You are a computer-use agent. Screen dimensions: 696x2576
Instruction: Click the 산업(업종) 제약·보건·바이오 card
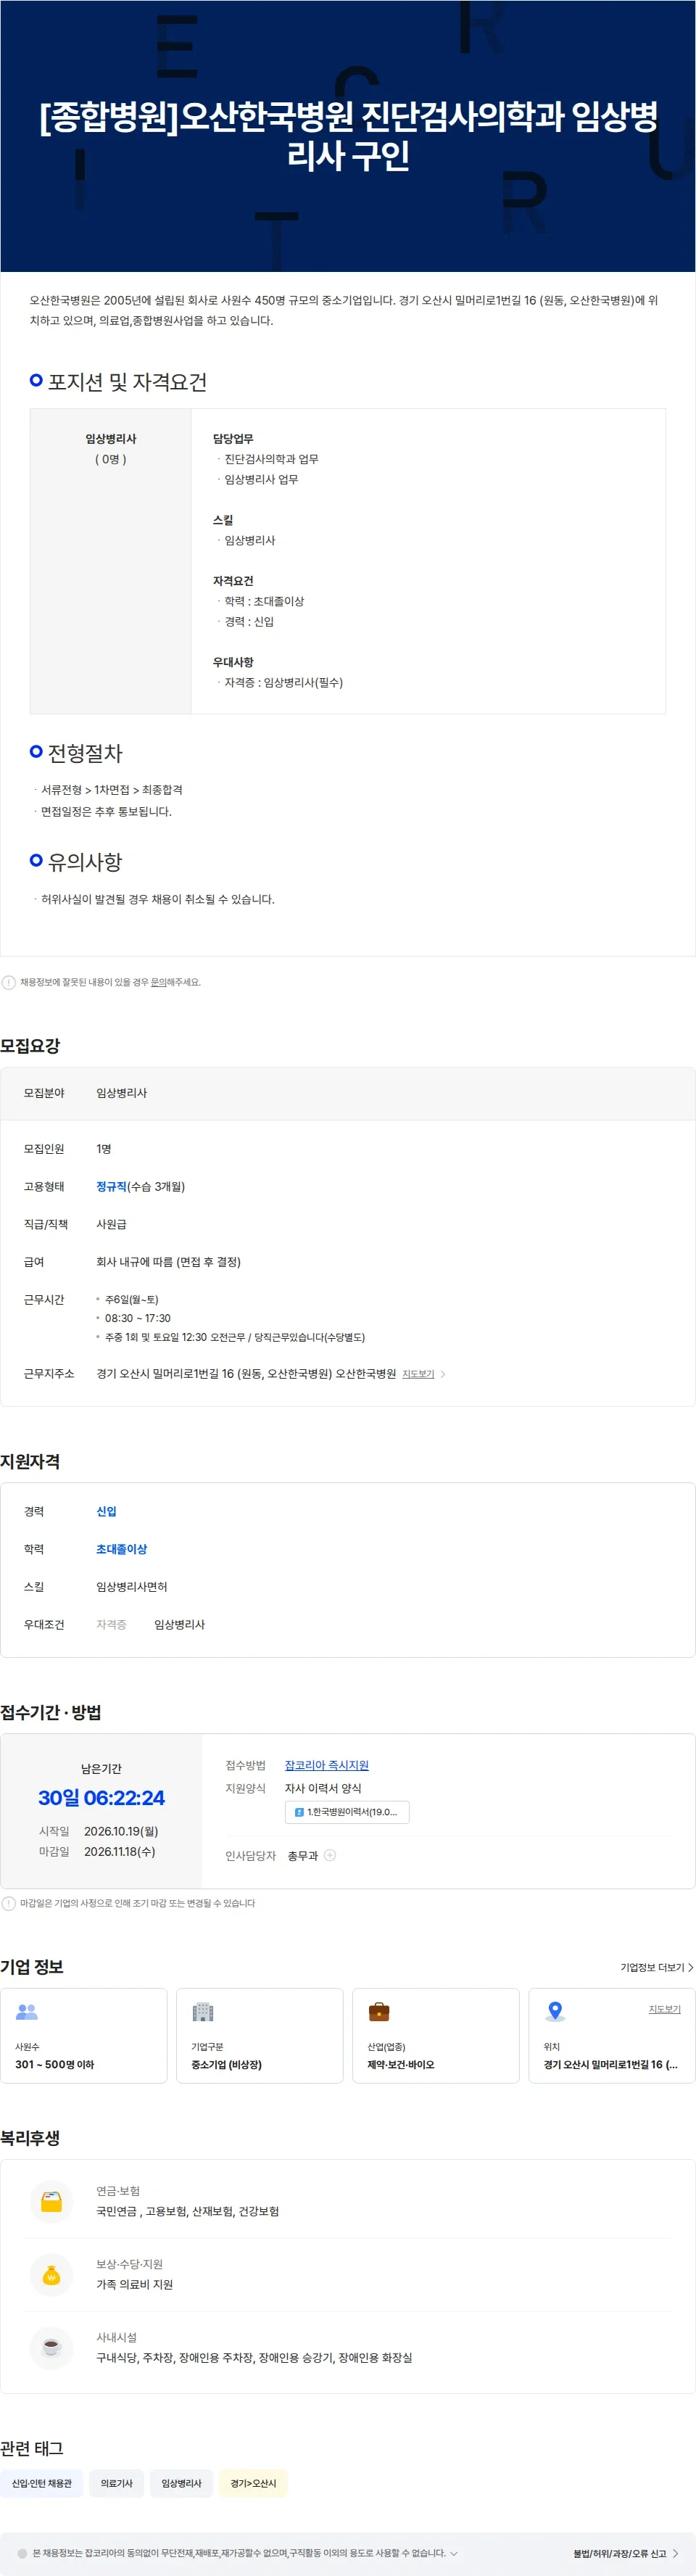(436, 2035)
